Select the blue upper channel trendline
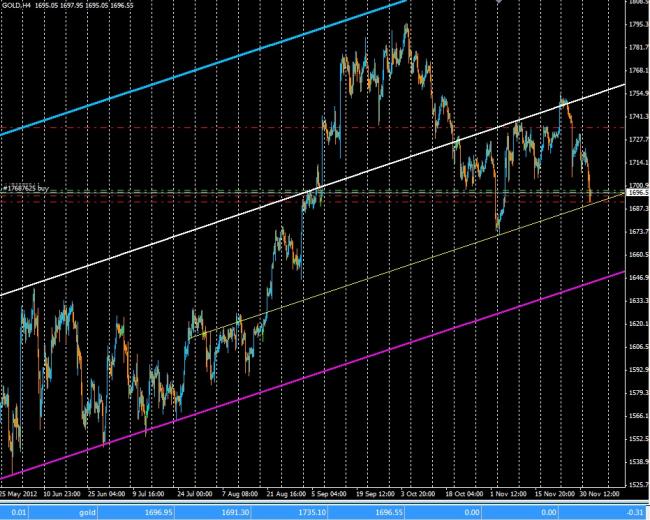The width and height of the screenshot is (650, 520). pyautogui.click(x=203, y=68)
